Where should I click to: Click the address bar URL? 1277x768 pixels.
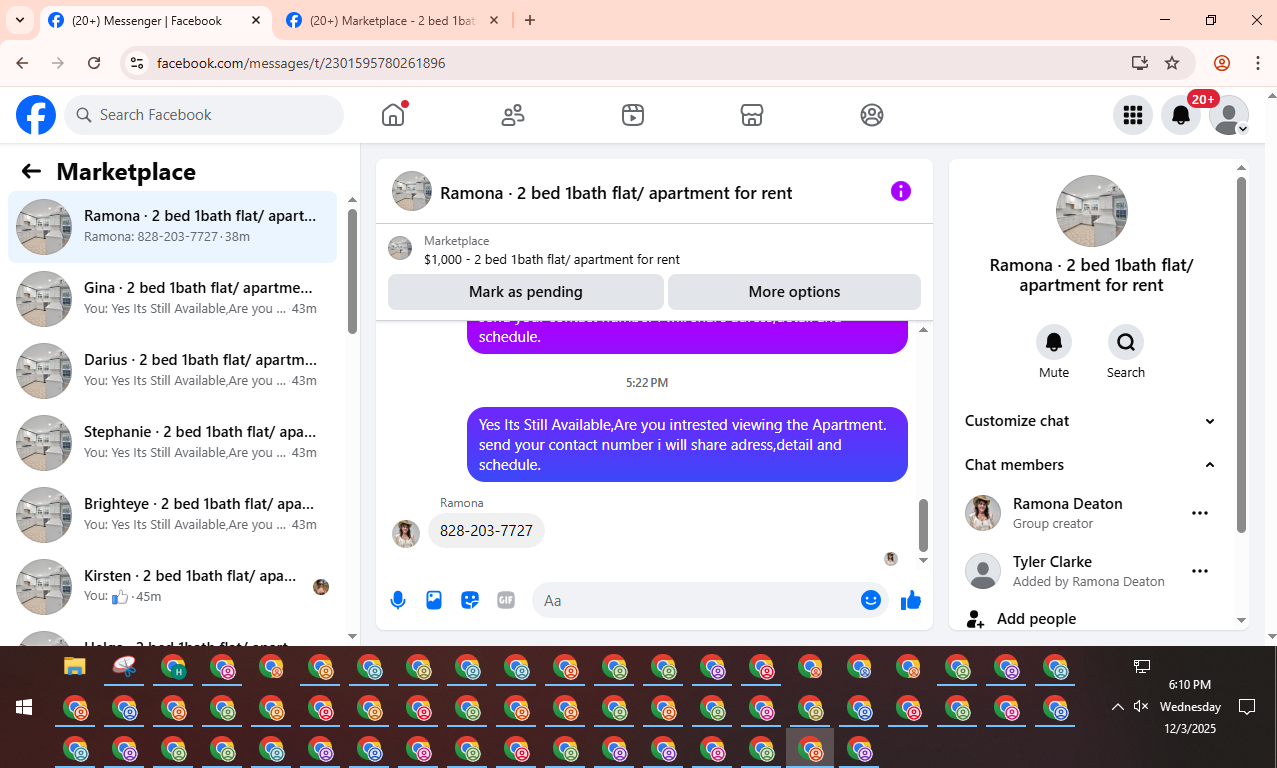click(x=301, y=63)
